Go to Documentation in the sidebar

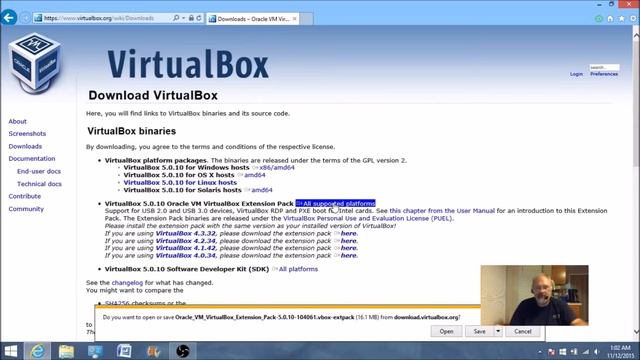tap(32, 158)
